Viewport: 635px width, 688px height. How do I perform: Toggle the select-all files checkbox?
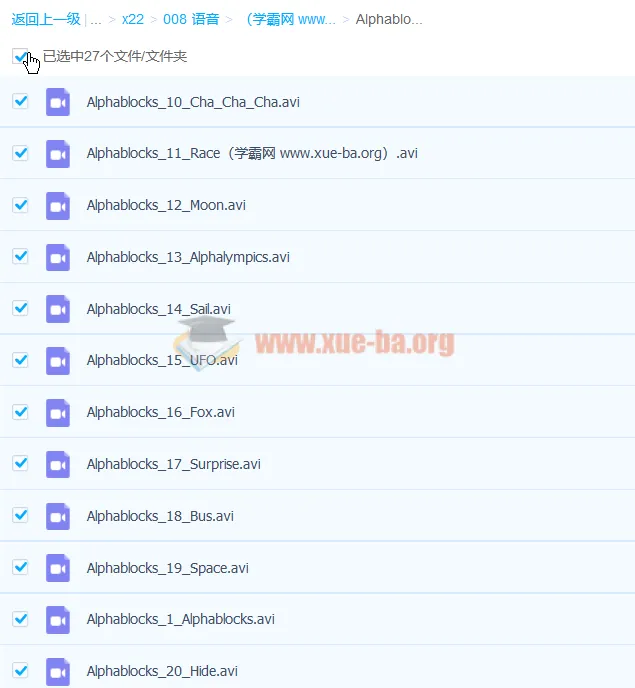click(20, 56)
